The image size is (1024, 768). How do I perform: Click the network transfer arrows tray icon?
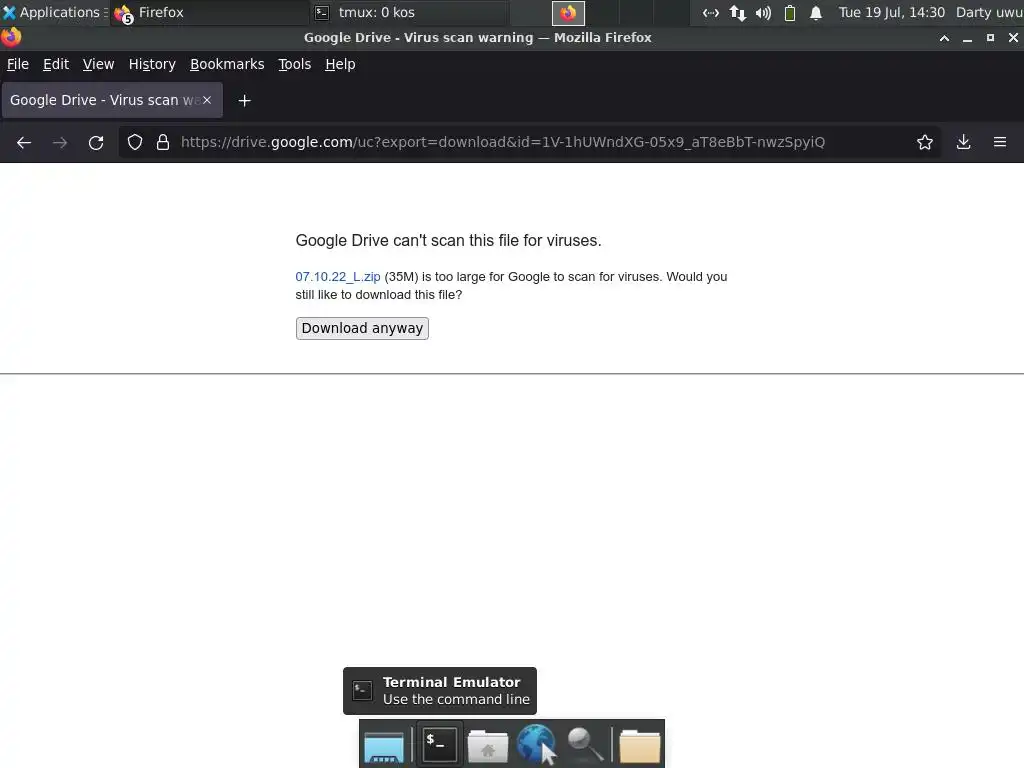click(x=737, y=13)
